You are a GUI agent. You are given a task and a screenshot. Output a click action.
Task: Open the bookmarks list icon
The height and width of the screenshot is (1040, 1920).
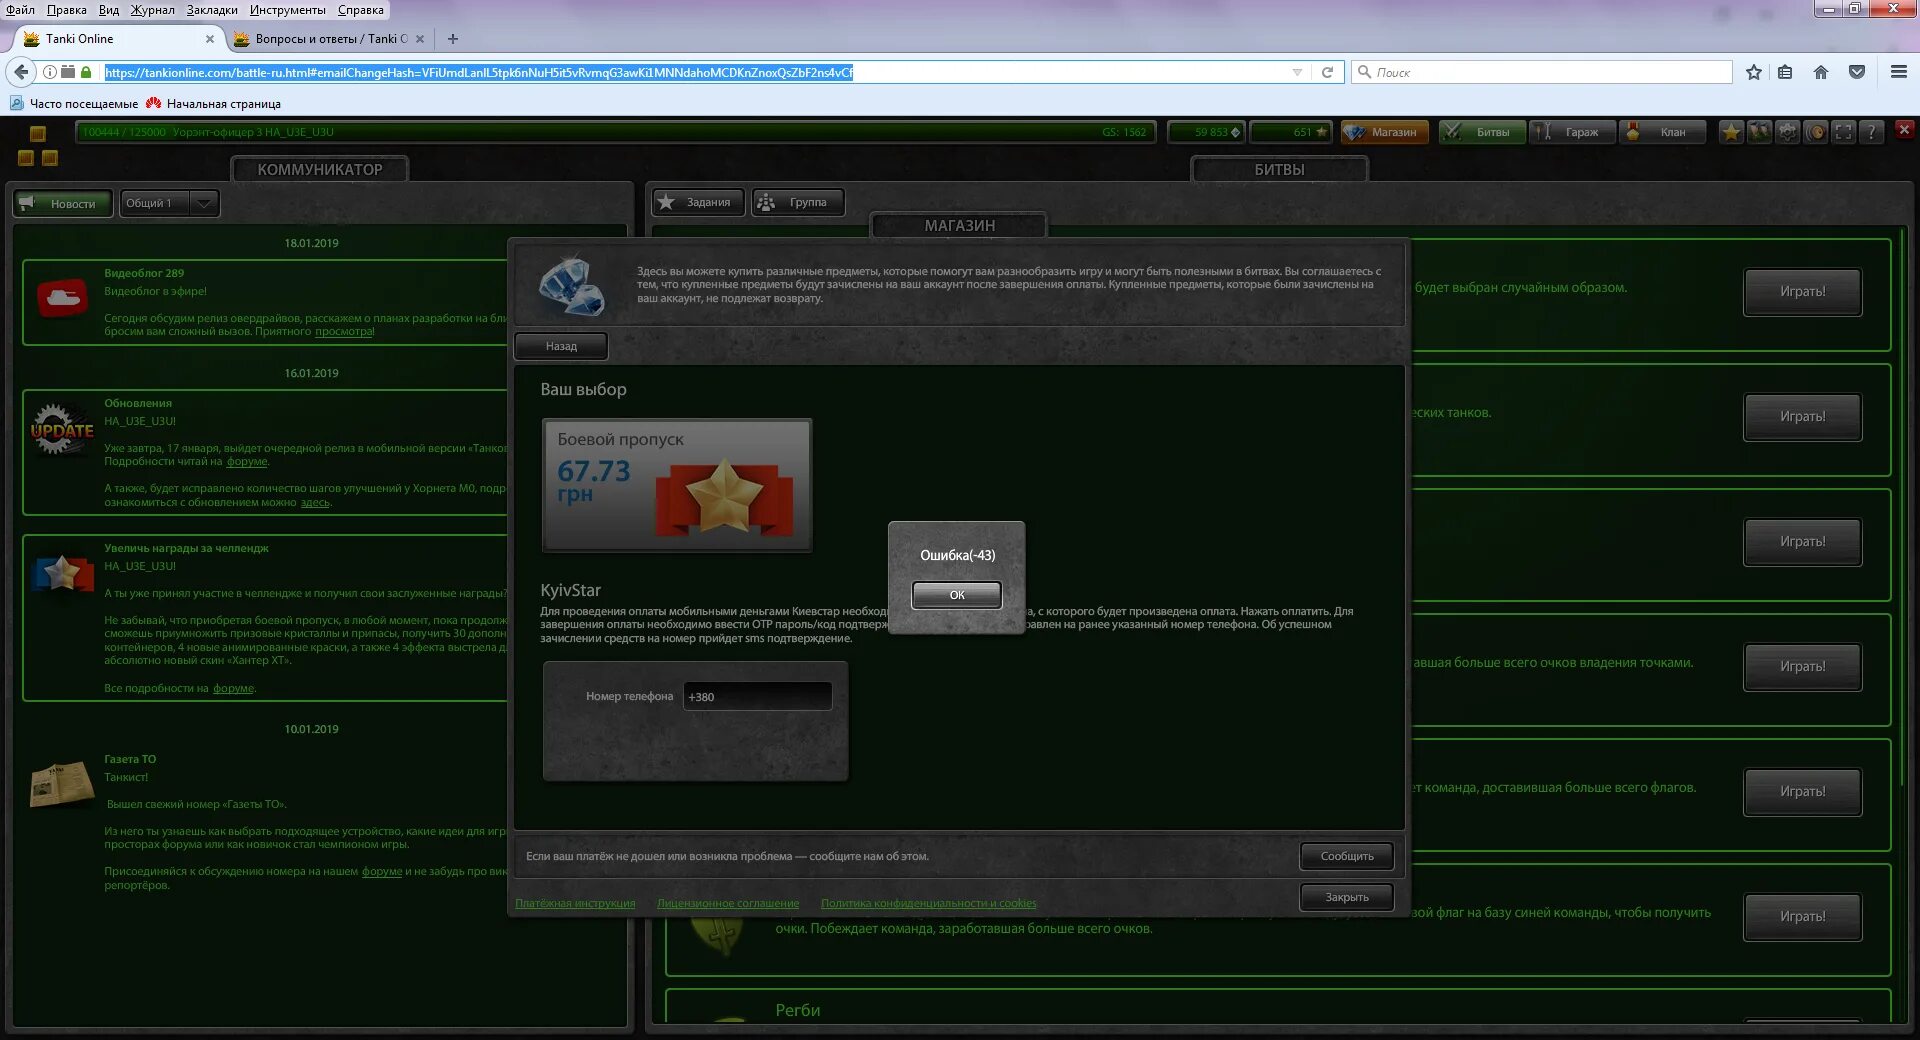(1785, 72)
